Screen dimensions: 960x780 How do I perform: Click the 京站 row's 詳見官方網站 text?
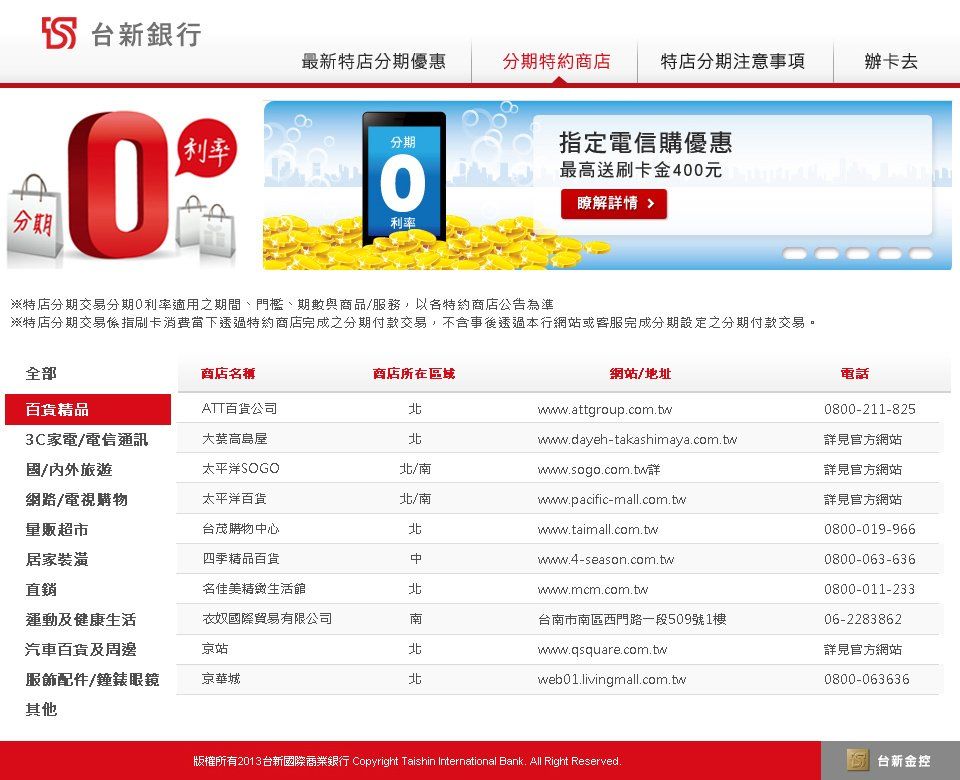[863, 650]
